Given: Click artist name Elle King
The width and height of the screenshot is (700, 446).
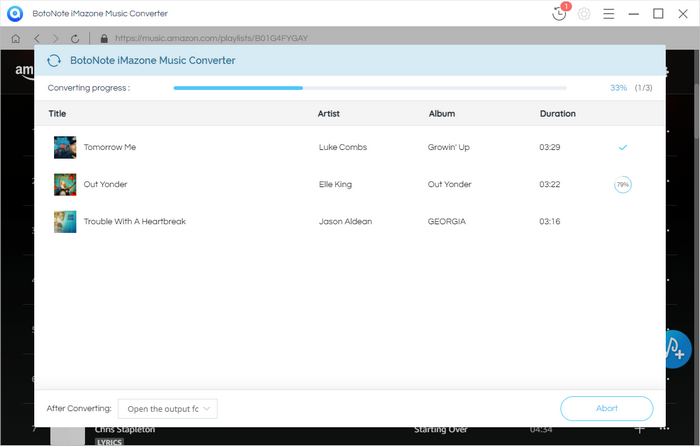Looking at the screenshot, I should [x=335, y=184].
